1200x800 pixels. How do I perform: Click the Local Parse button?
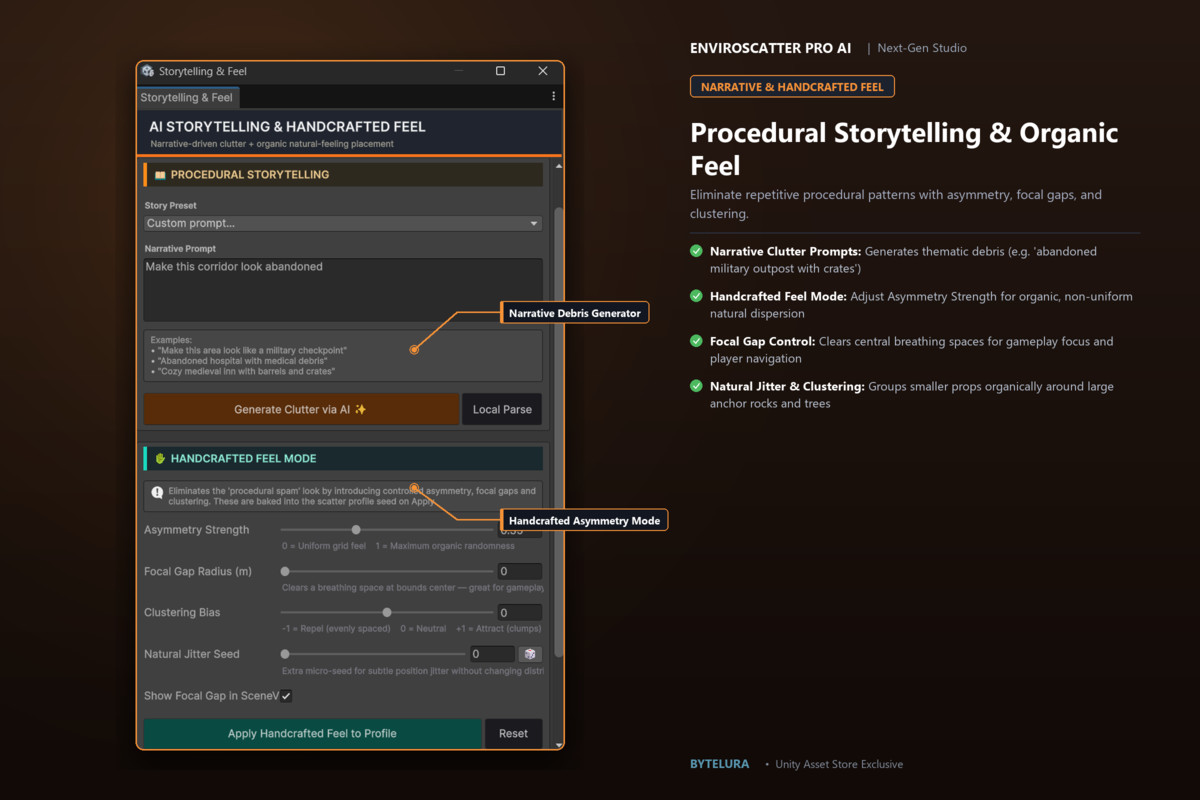click(x=502, y=409)
